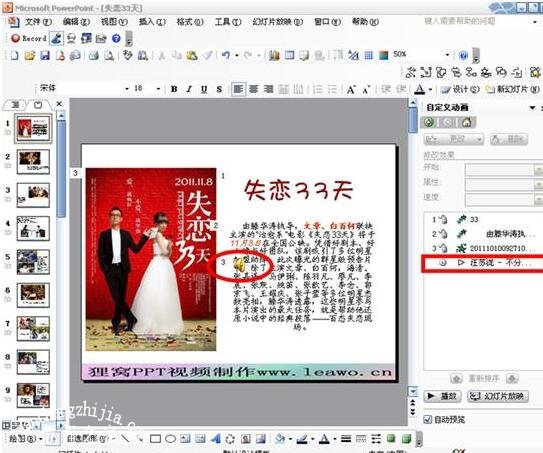Insert chart icon in toolbar
Image resolution: width=543 pixels, height=453 pixels.
tap(274, 55)
